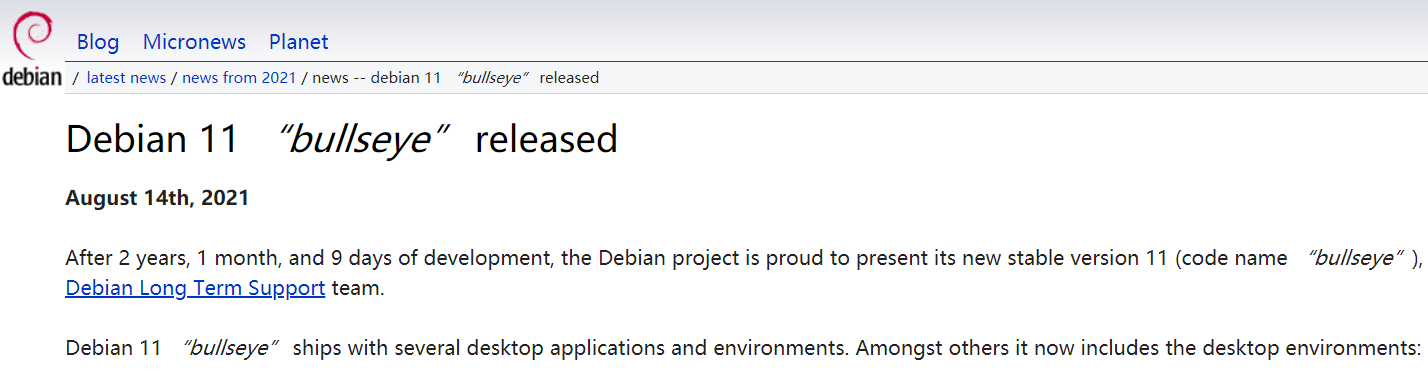This screenshot has width=1428, height=381.
Task: Click the August 14th, 2021 date
Action: pyautogui.click(x=157, y=198)
